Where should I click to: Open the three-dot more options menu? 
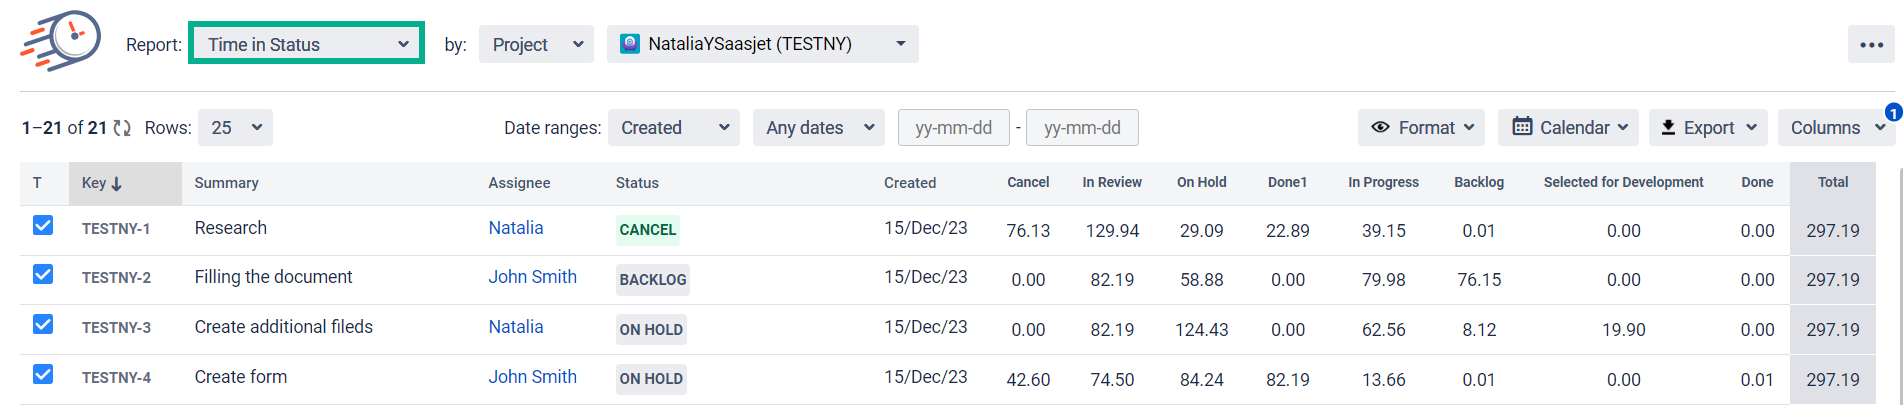click(x=1871, y=45)
